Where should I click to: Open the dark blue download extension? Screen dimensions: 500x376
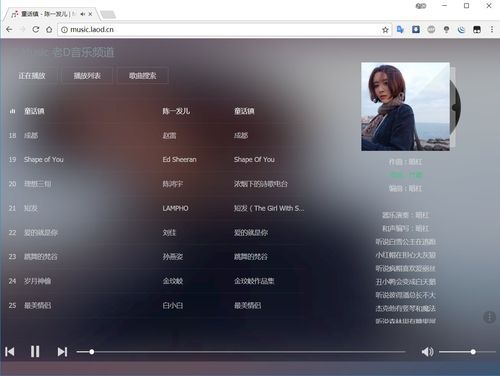click(x=416, y=29)
